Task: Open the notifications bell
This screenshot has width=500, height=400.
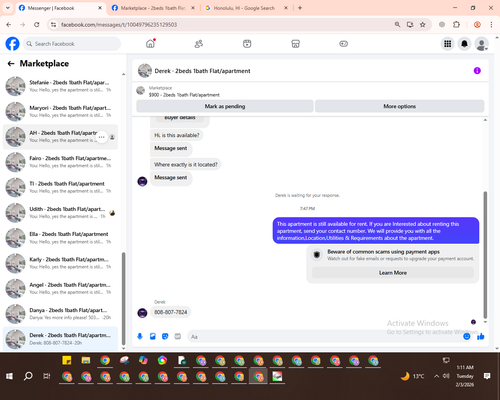Action: (464, 44)
